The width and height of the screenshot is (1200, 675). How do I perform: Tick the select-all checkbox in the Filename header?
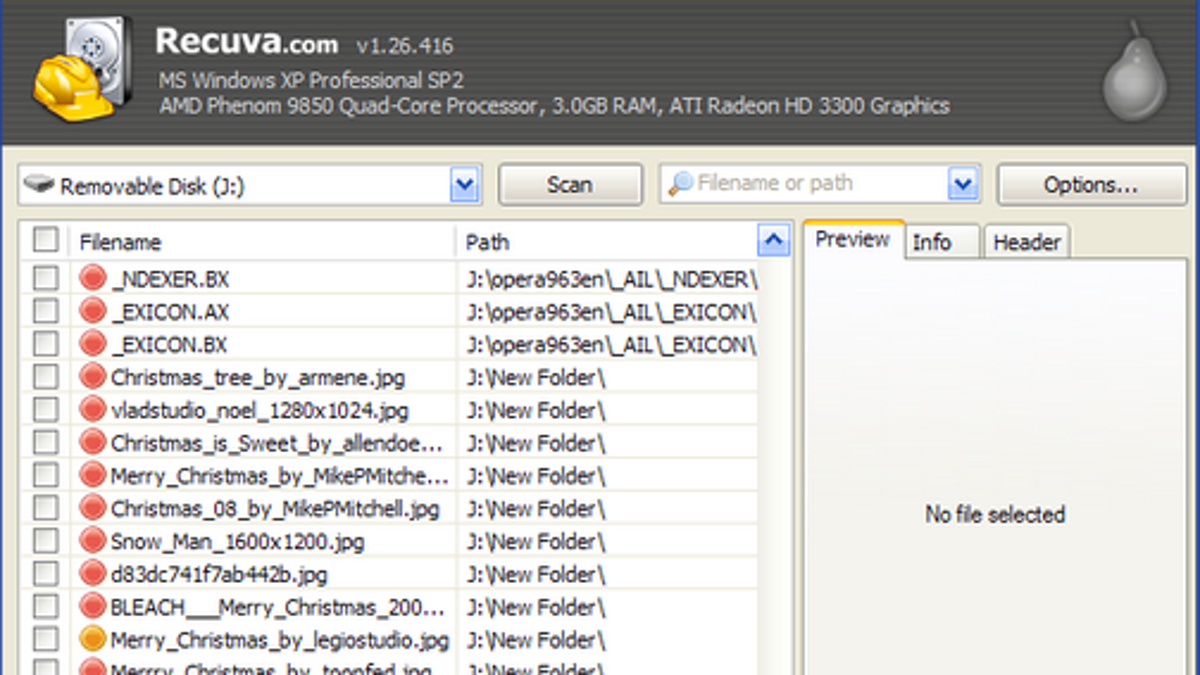pos(45,240)
